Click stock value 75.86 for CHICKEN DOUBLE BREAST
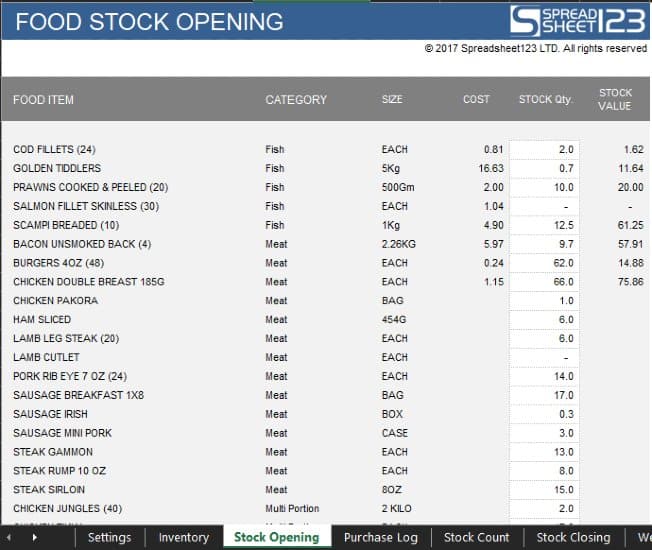This screenshot has width=652, height=550. (x=631, y=282)
